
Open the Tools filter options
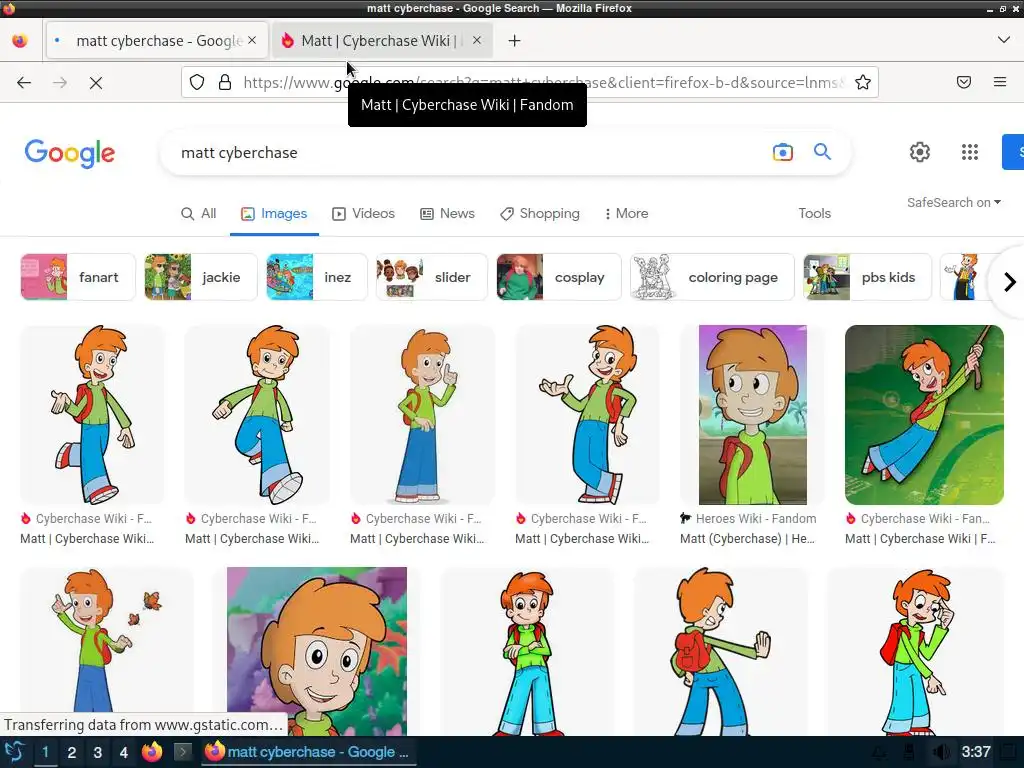[x=814, y=214]
